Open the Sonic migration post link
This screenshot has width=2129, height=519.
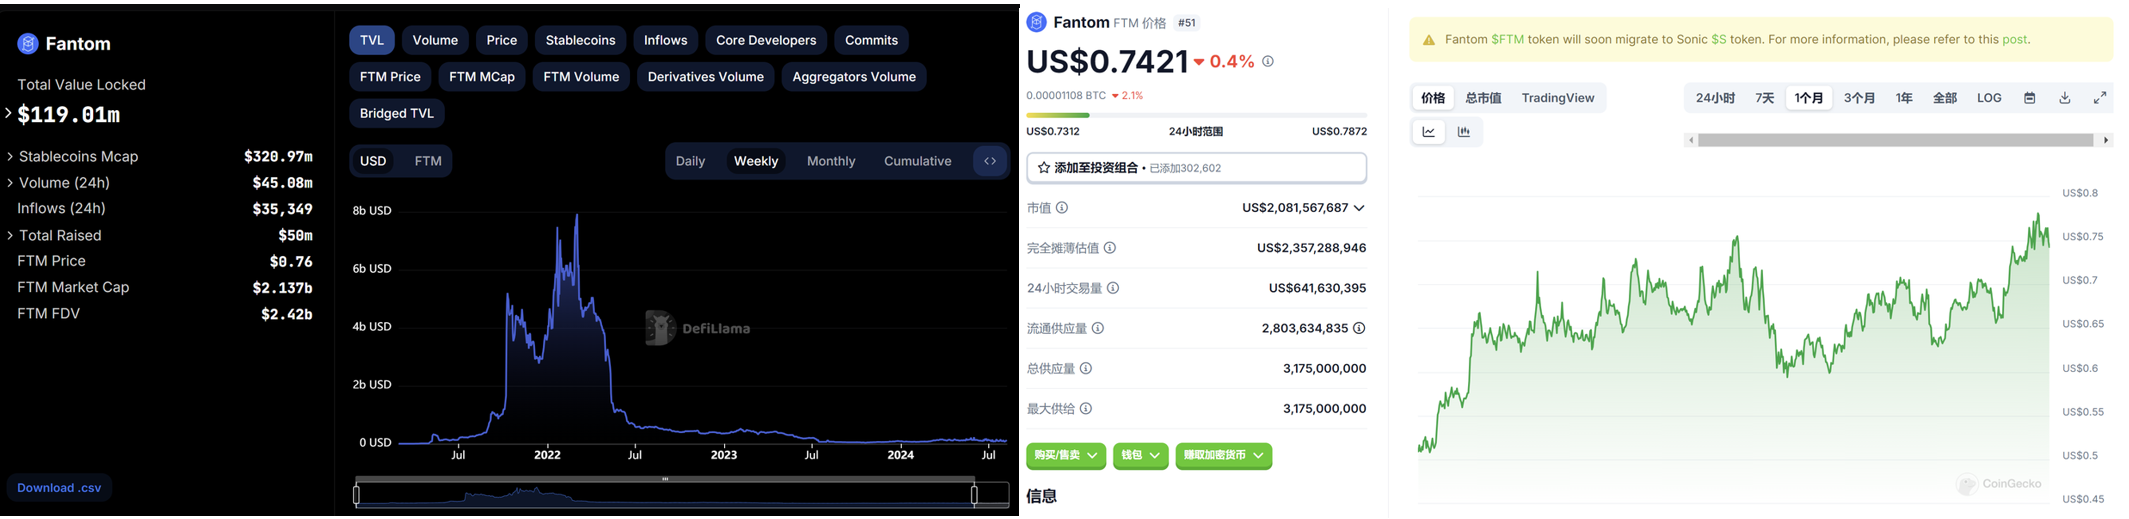coord(2014,40)
